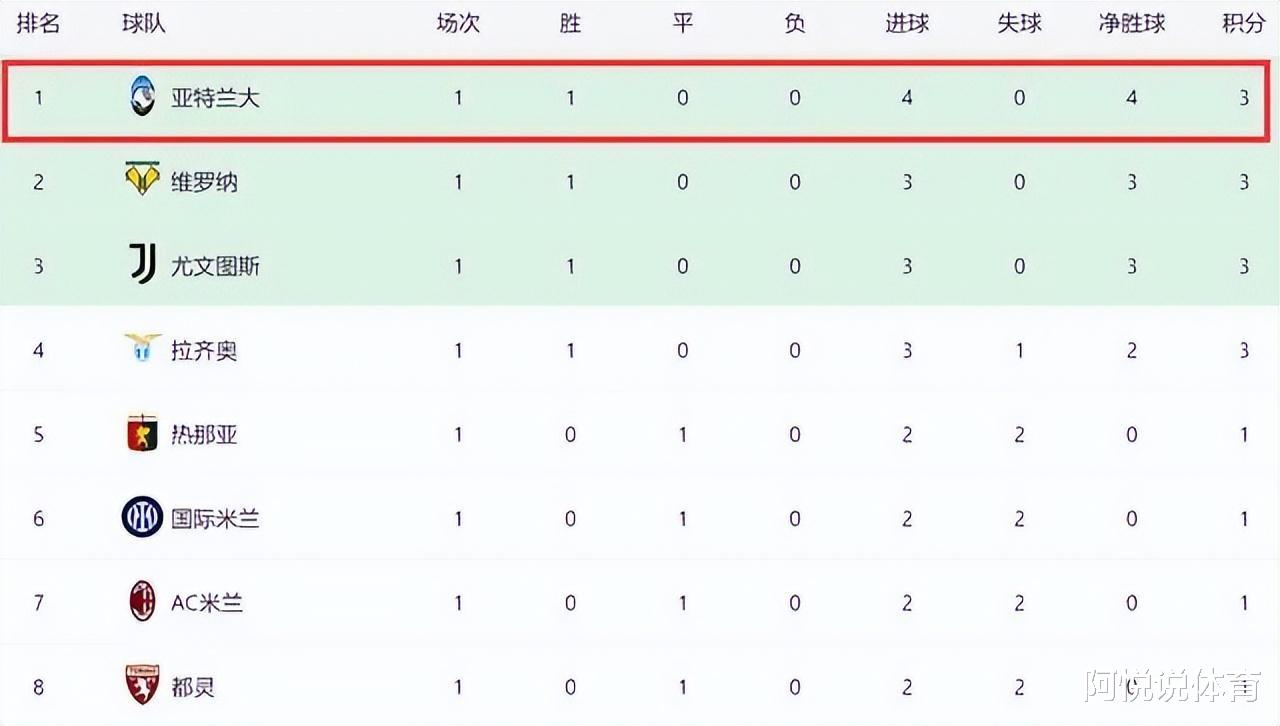1280x726 pixels.
Task: Click the AC Milan club crest
Action: [x=143, y=602]
